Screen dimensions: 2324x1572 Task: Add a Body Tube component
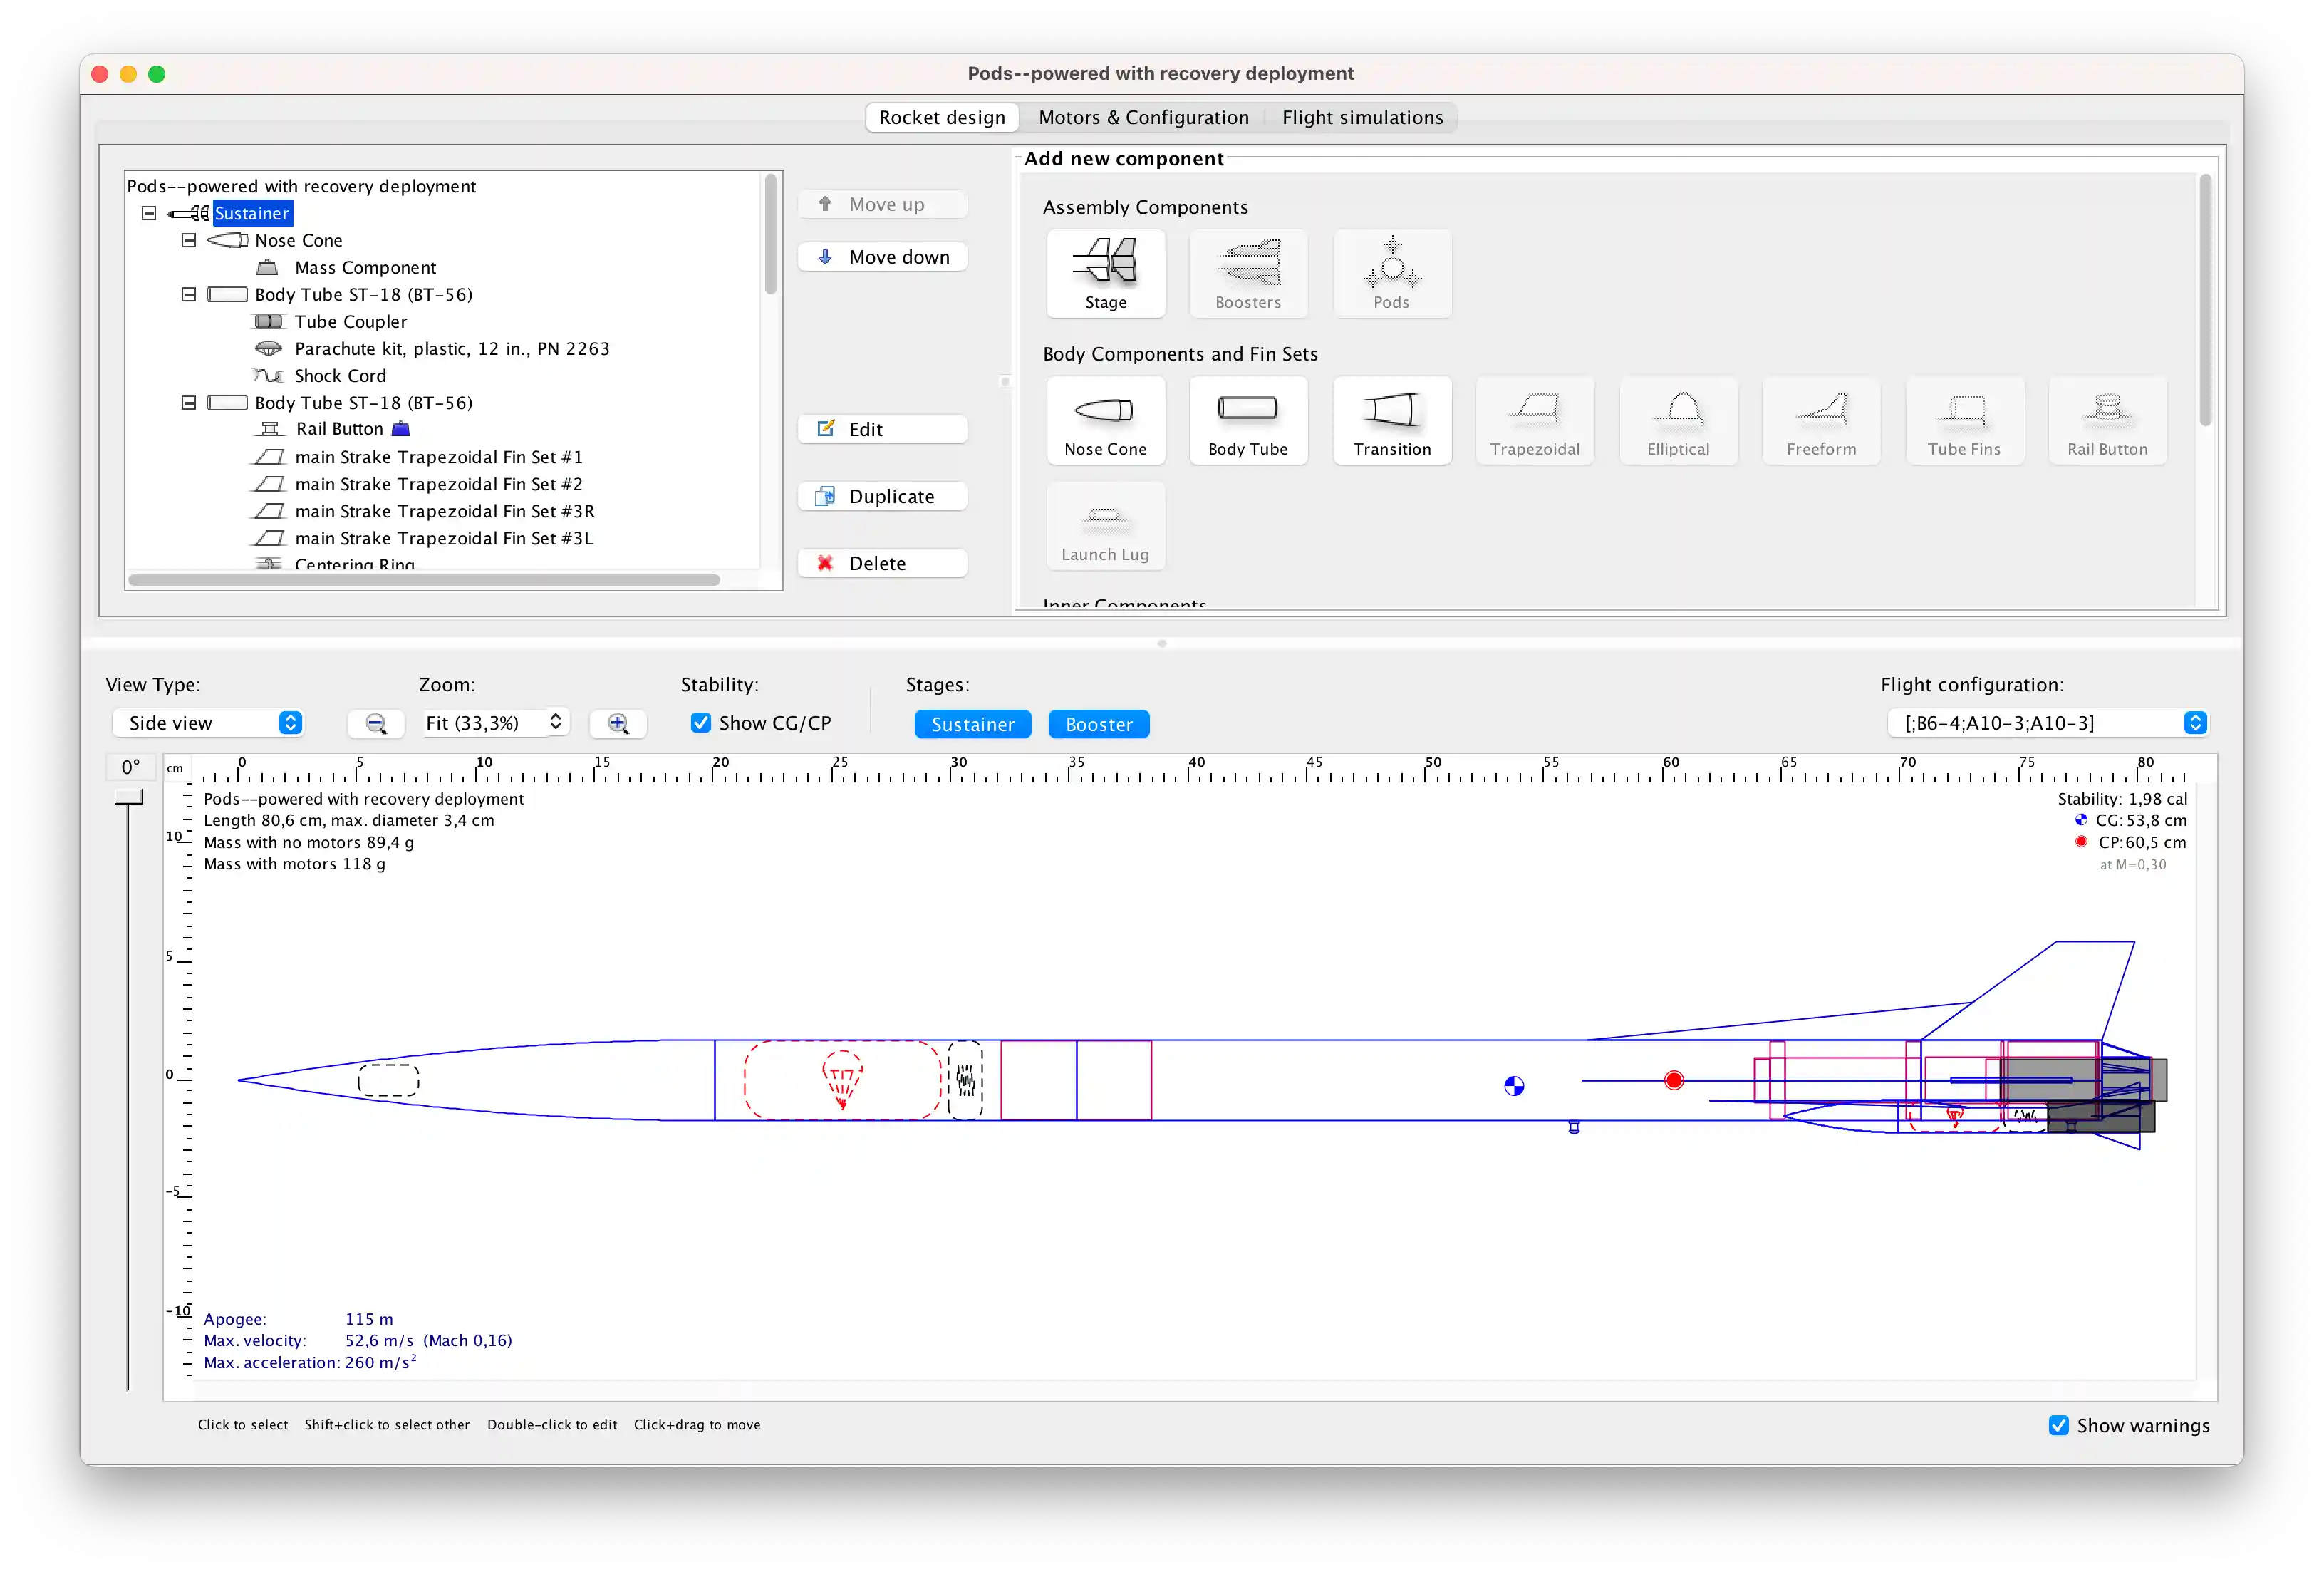[1247, 420]
